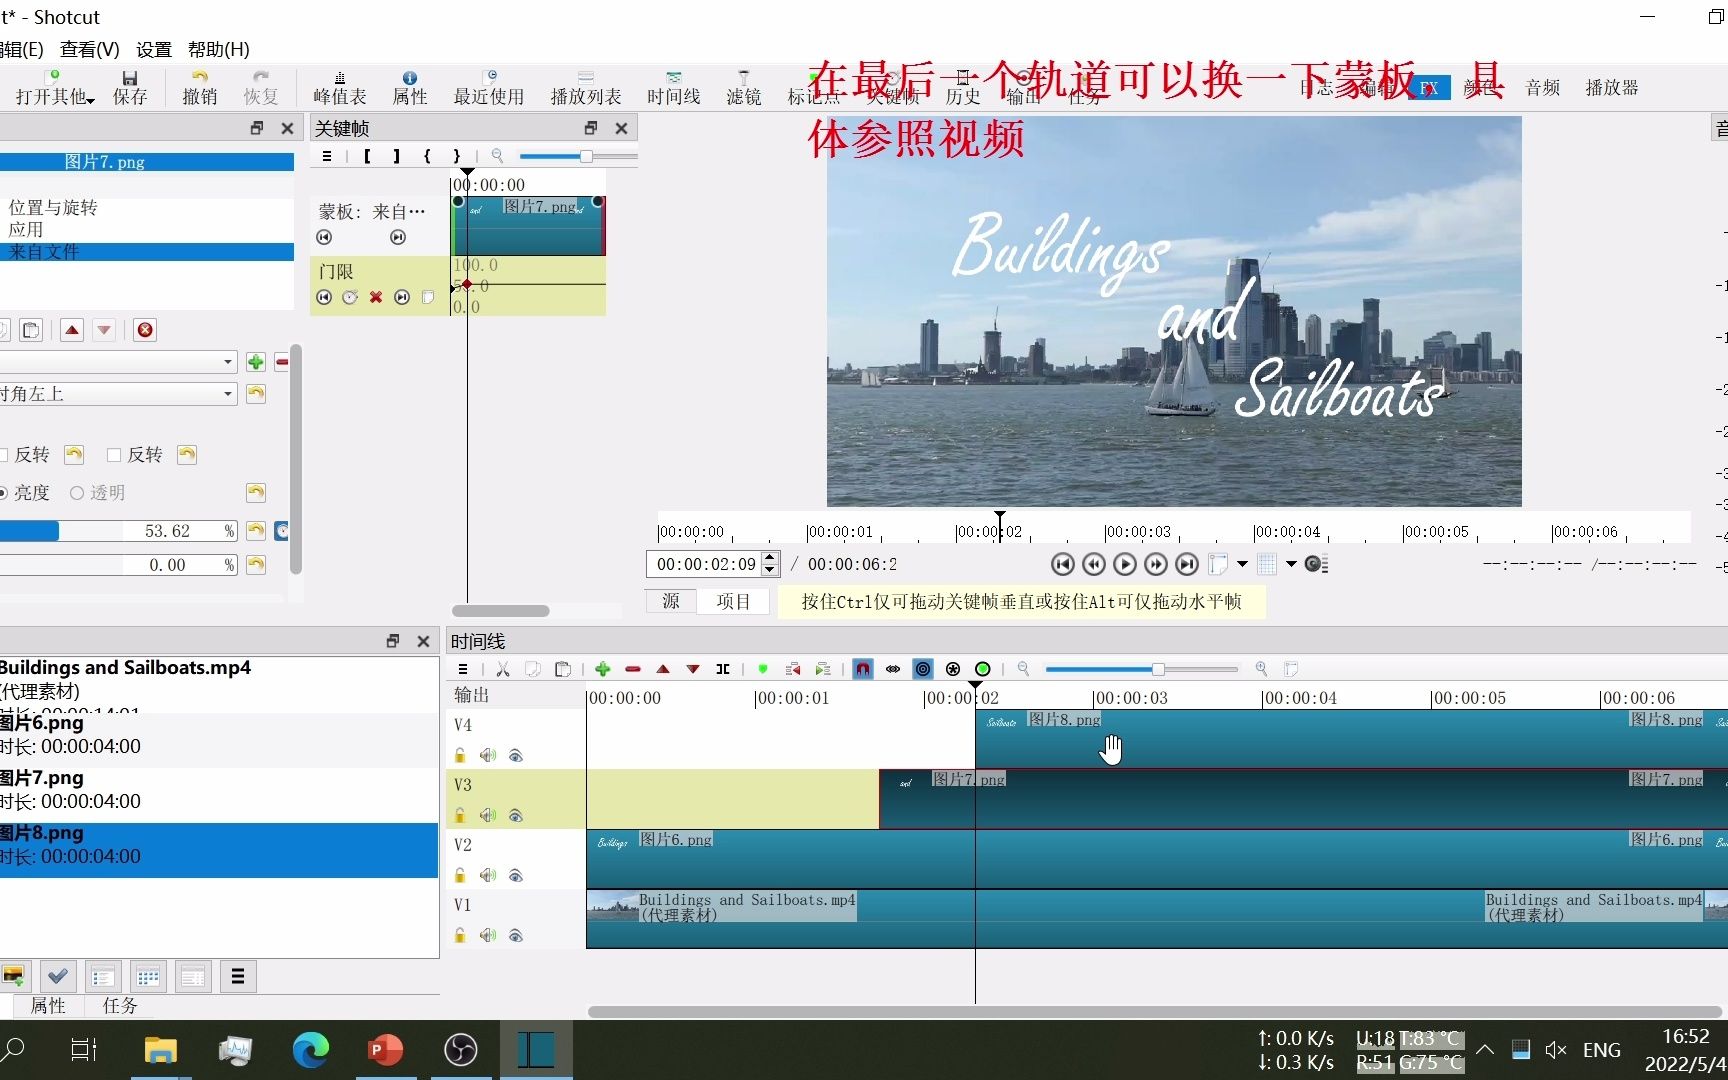Click the 撤销 (Undo) toolbar icon
This screenshot has height=1080, width=1728.
199,87
